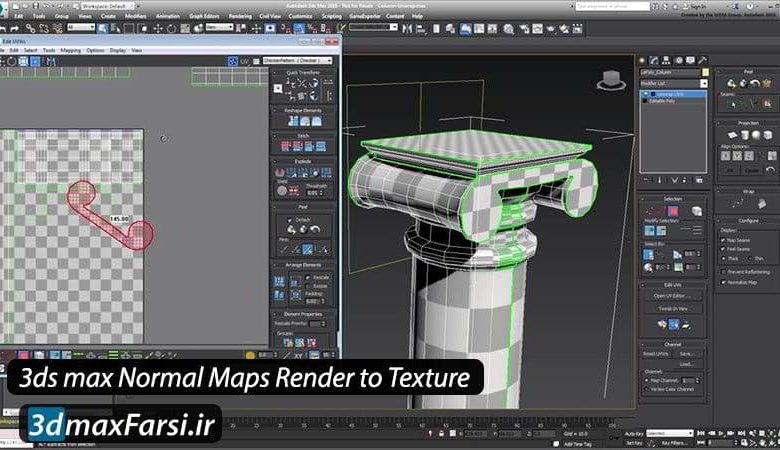Viewport: 780px width, 450px height.
Task: Open the Graph Editors menu
Action: point(204,16)
